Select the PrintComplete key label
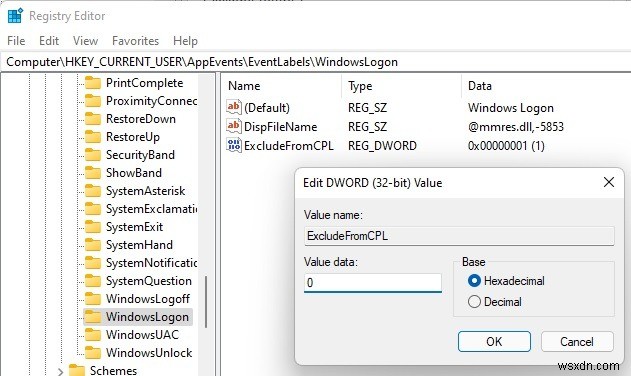Viewport: 631px width, 376px height. [x=144, y=83]
